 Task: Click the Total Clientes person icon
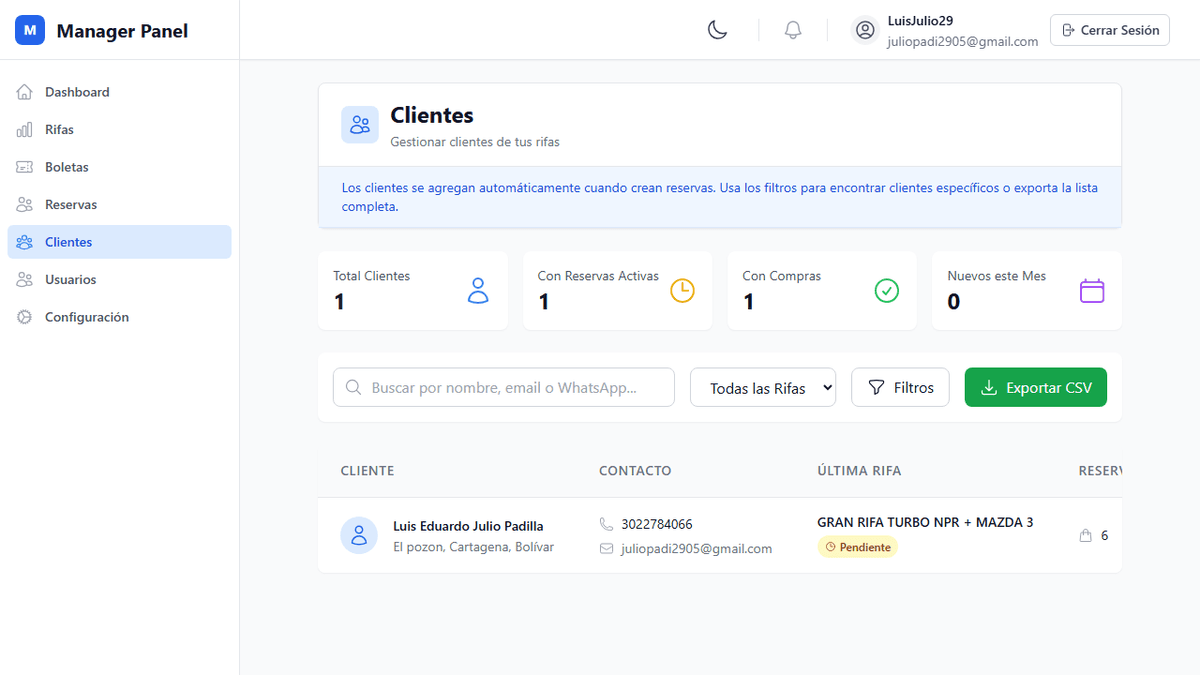(478, 291)
